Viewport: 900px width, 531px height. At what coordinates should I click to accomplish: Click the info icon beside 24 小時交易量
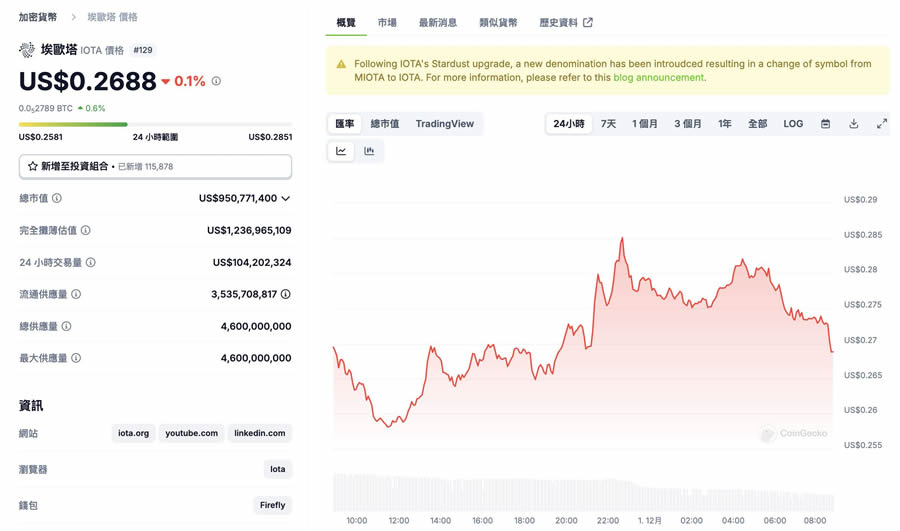coord(91,262)
